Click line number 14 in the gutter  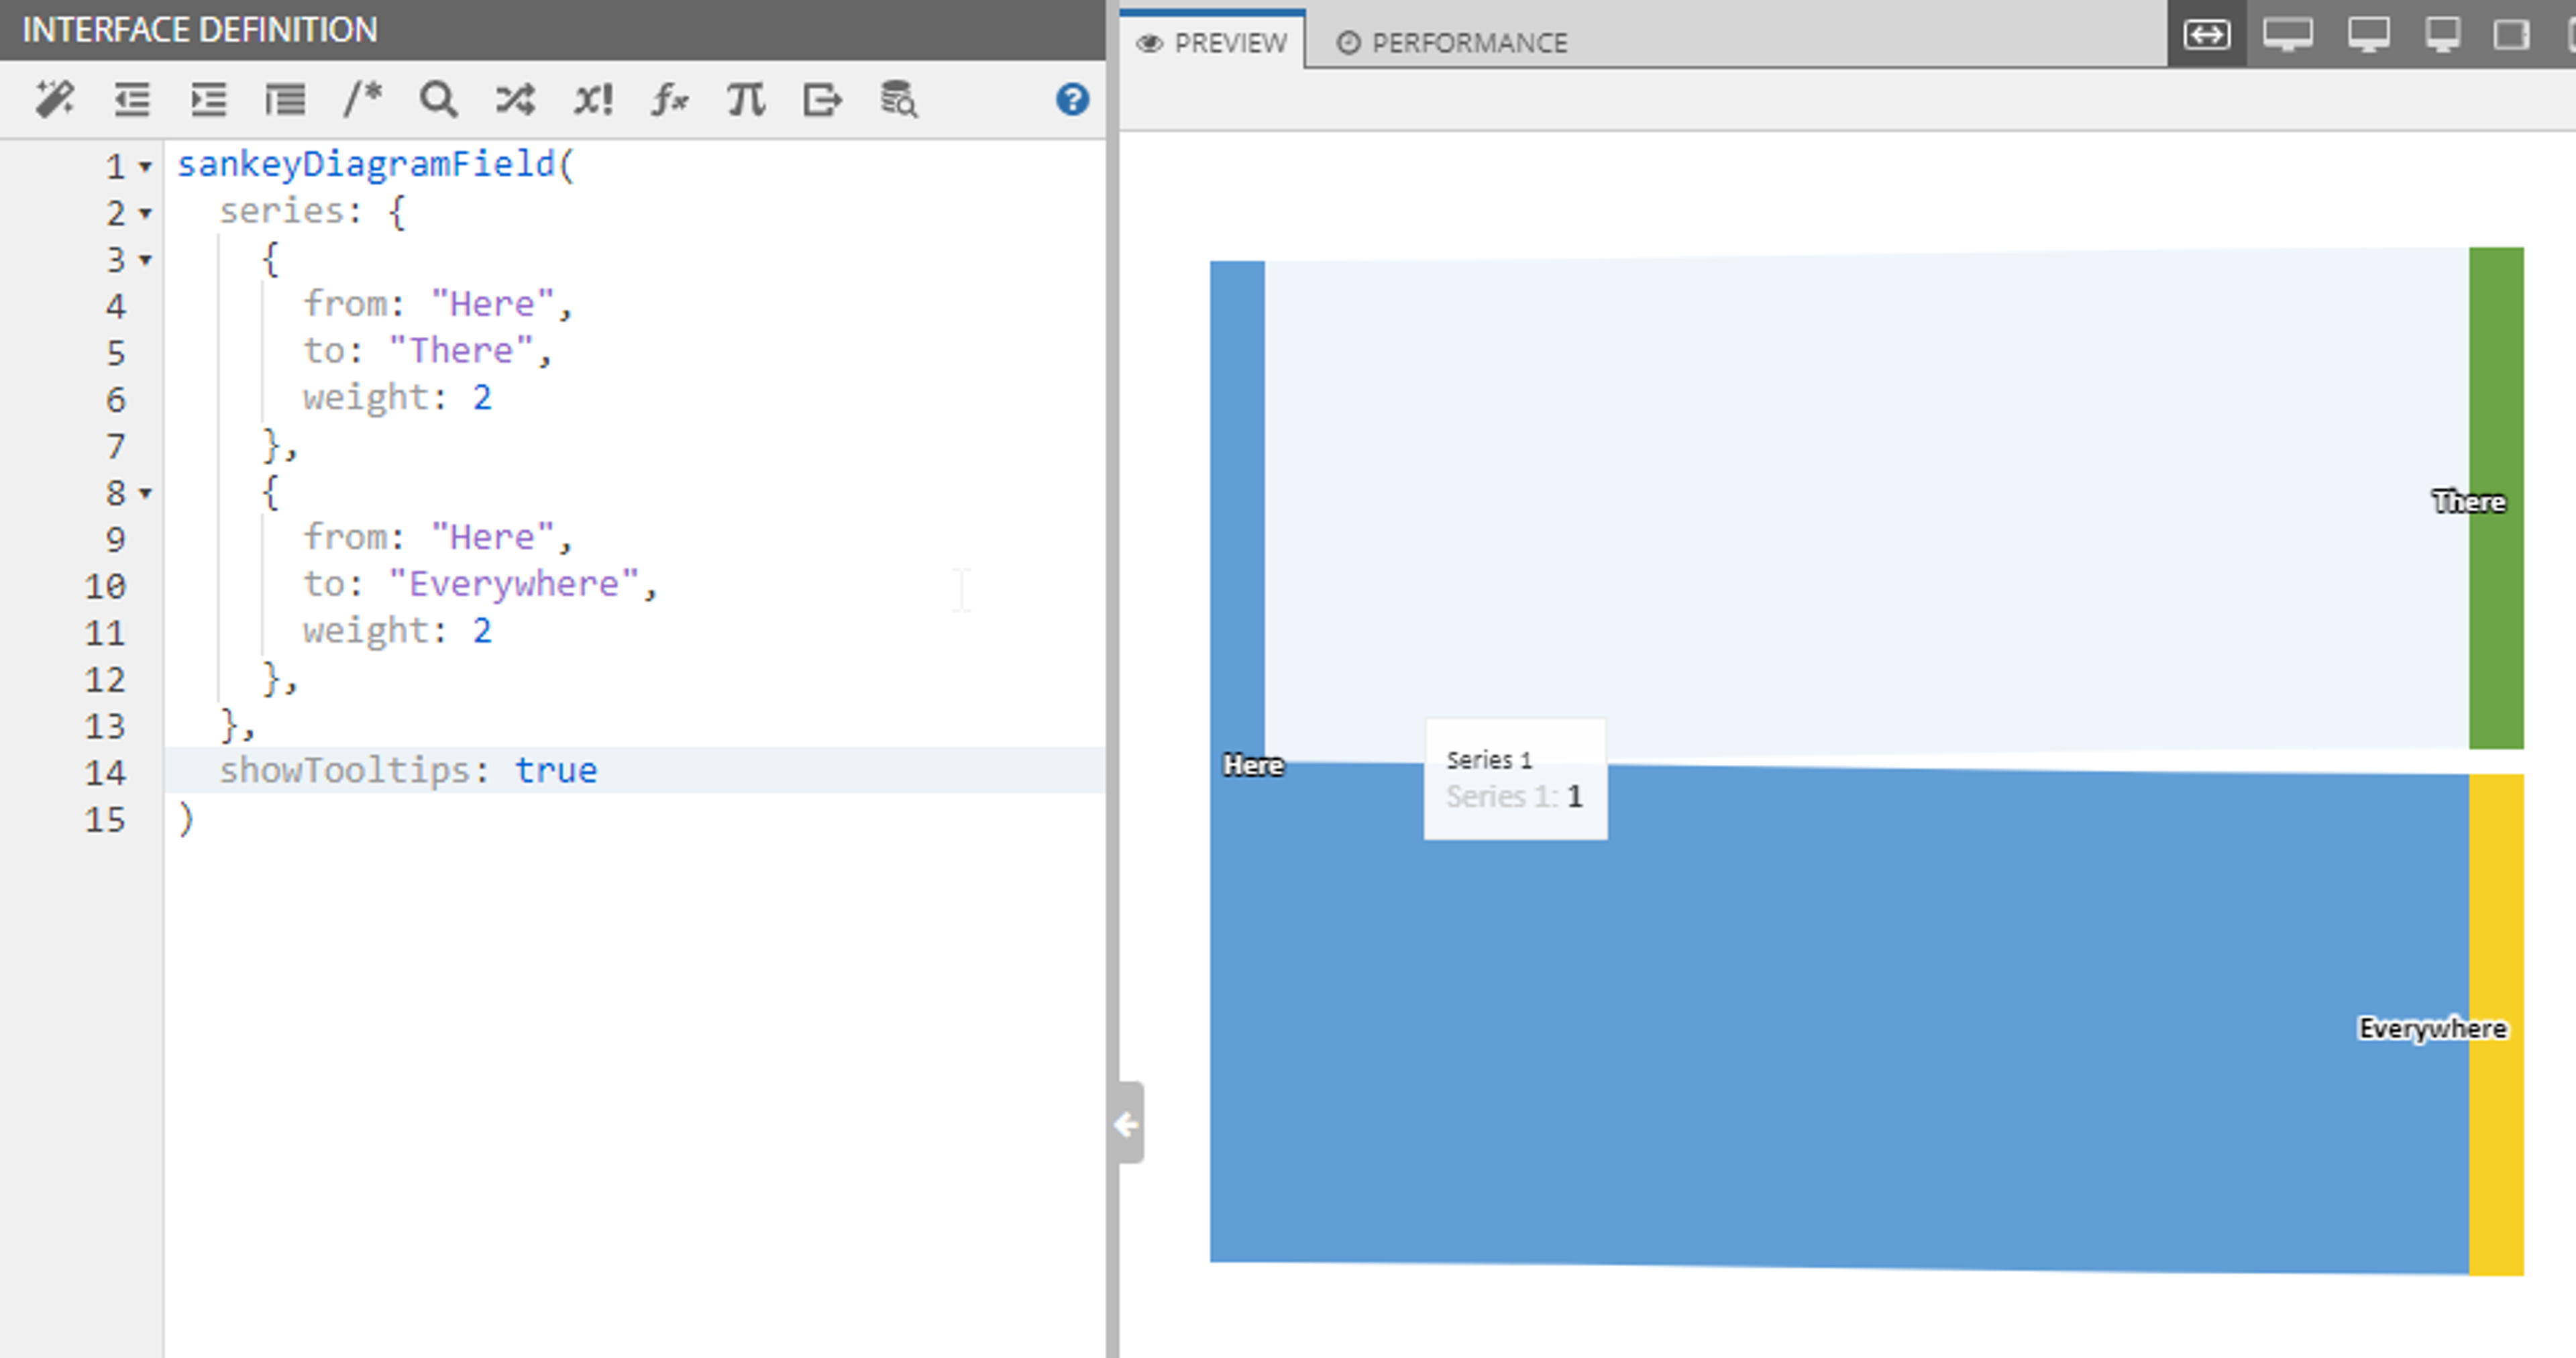pyautogui.click(x=105, y=773)
